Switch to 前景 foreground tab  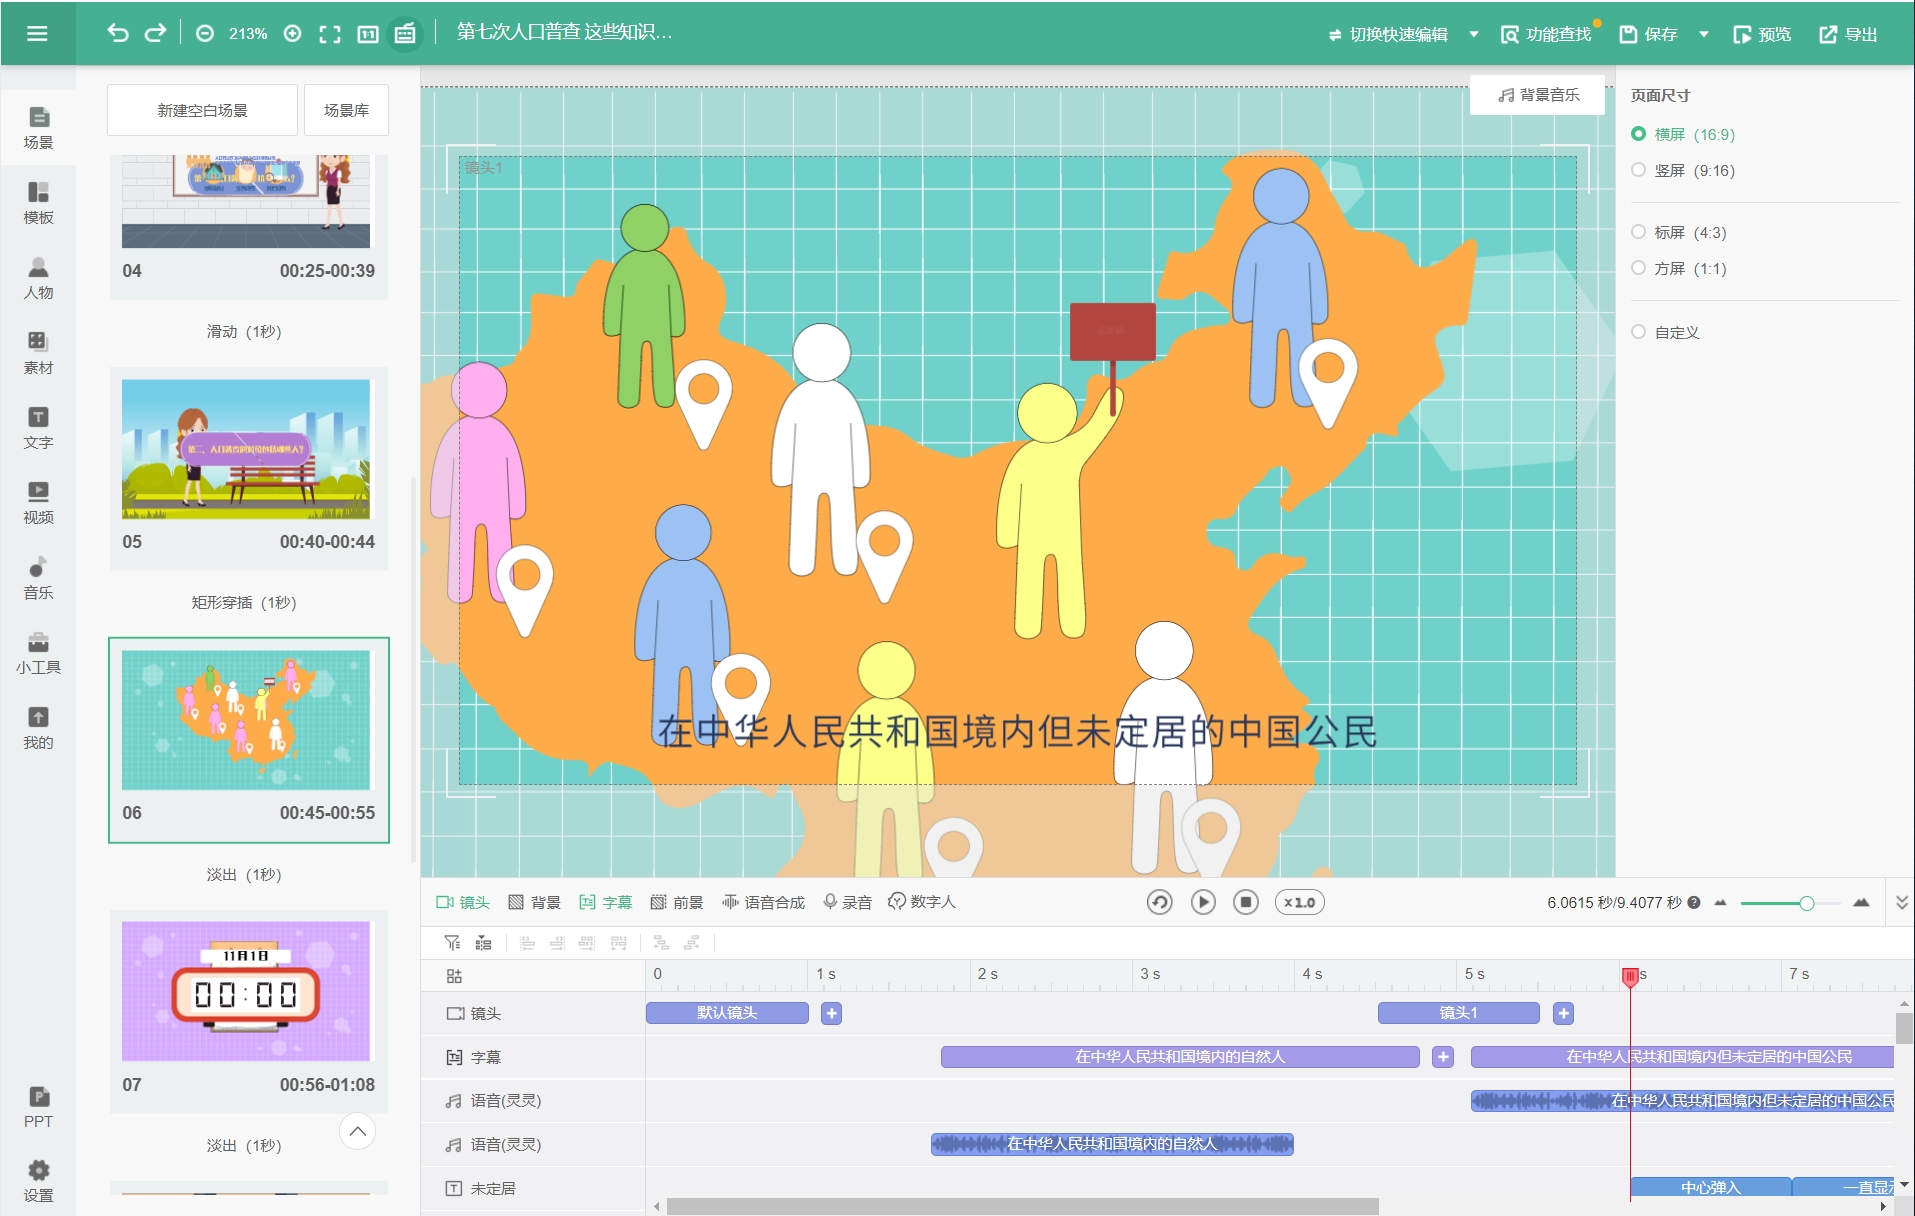coord(677,902)
